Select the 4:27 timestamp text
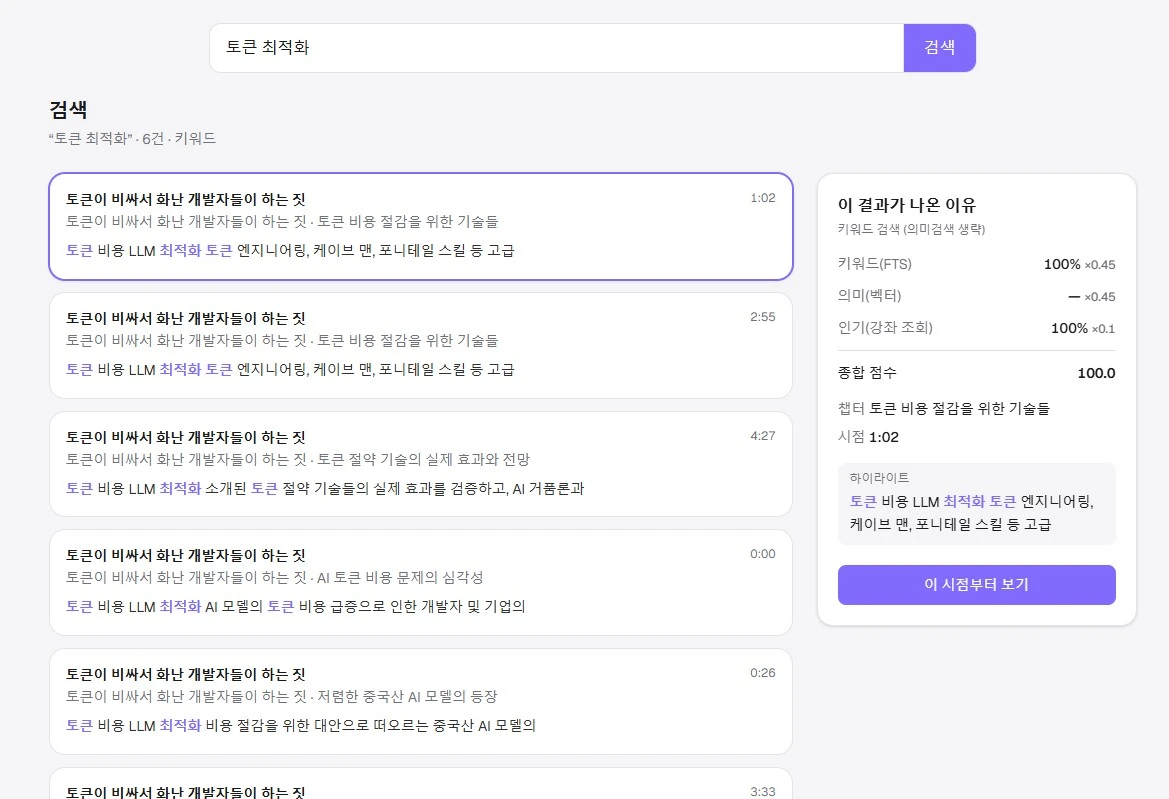The height and width of the screenshot is (799, 1169). point(763,436)
